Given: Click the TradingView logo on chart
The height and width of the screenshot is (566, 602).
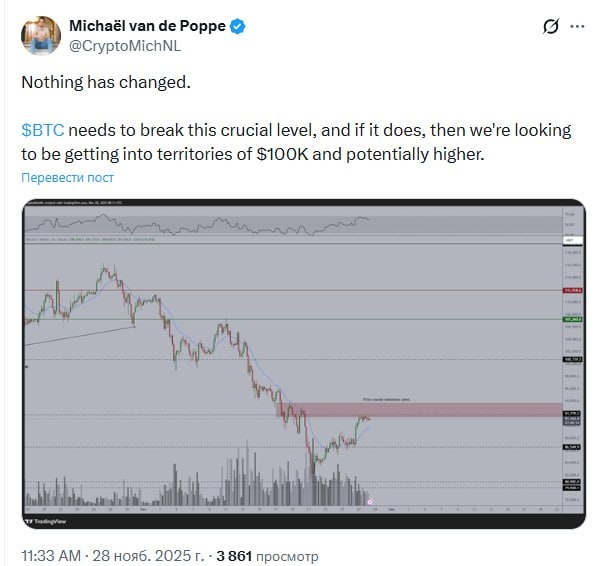Looking at the screenshot, I should (x=45, y=521).
